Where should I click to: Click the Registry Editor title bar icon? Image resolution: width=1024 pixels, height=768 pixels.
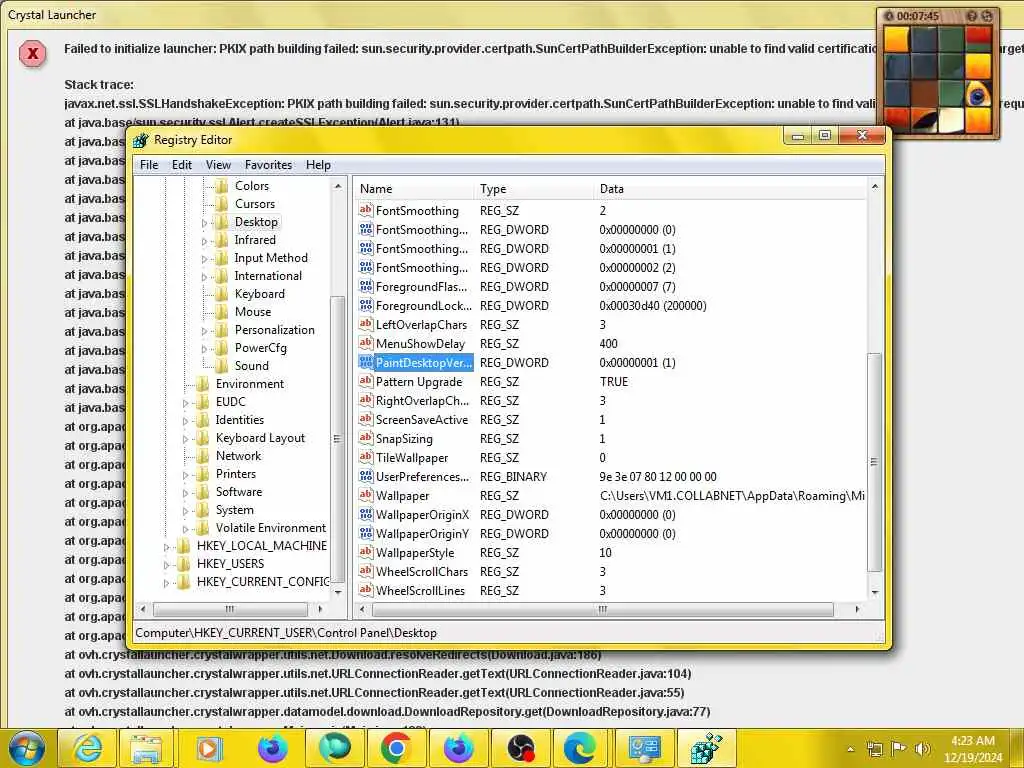coord(141,140)
